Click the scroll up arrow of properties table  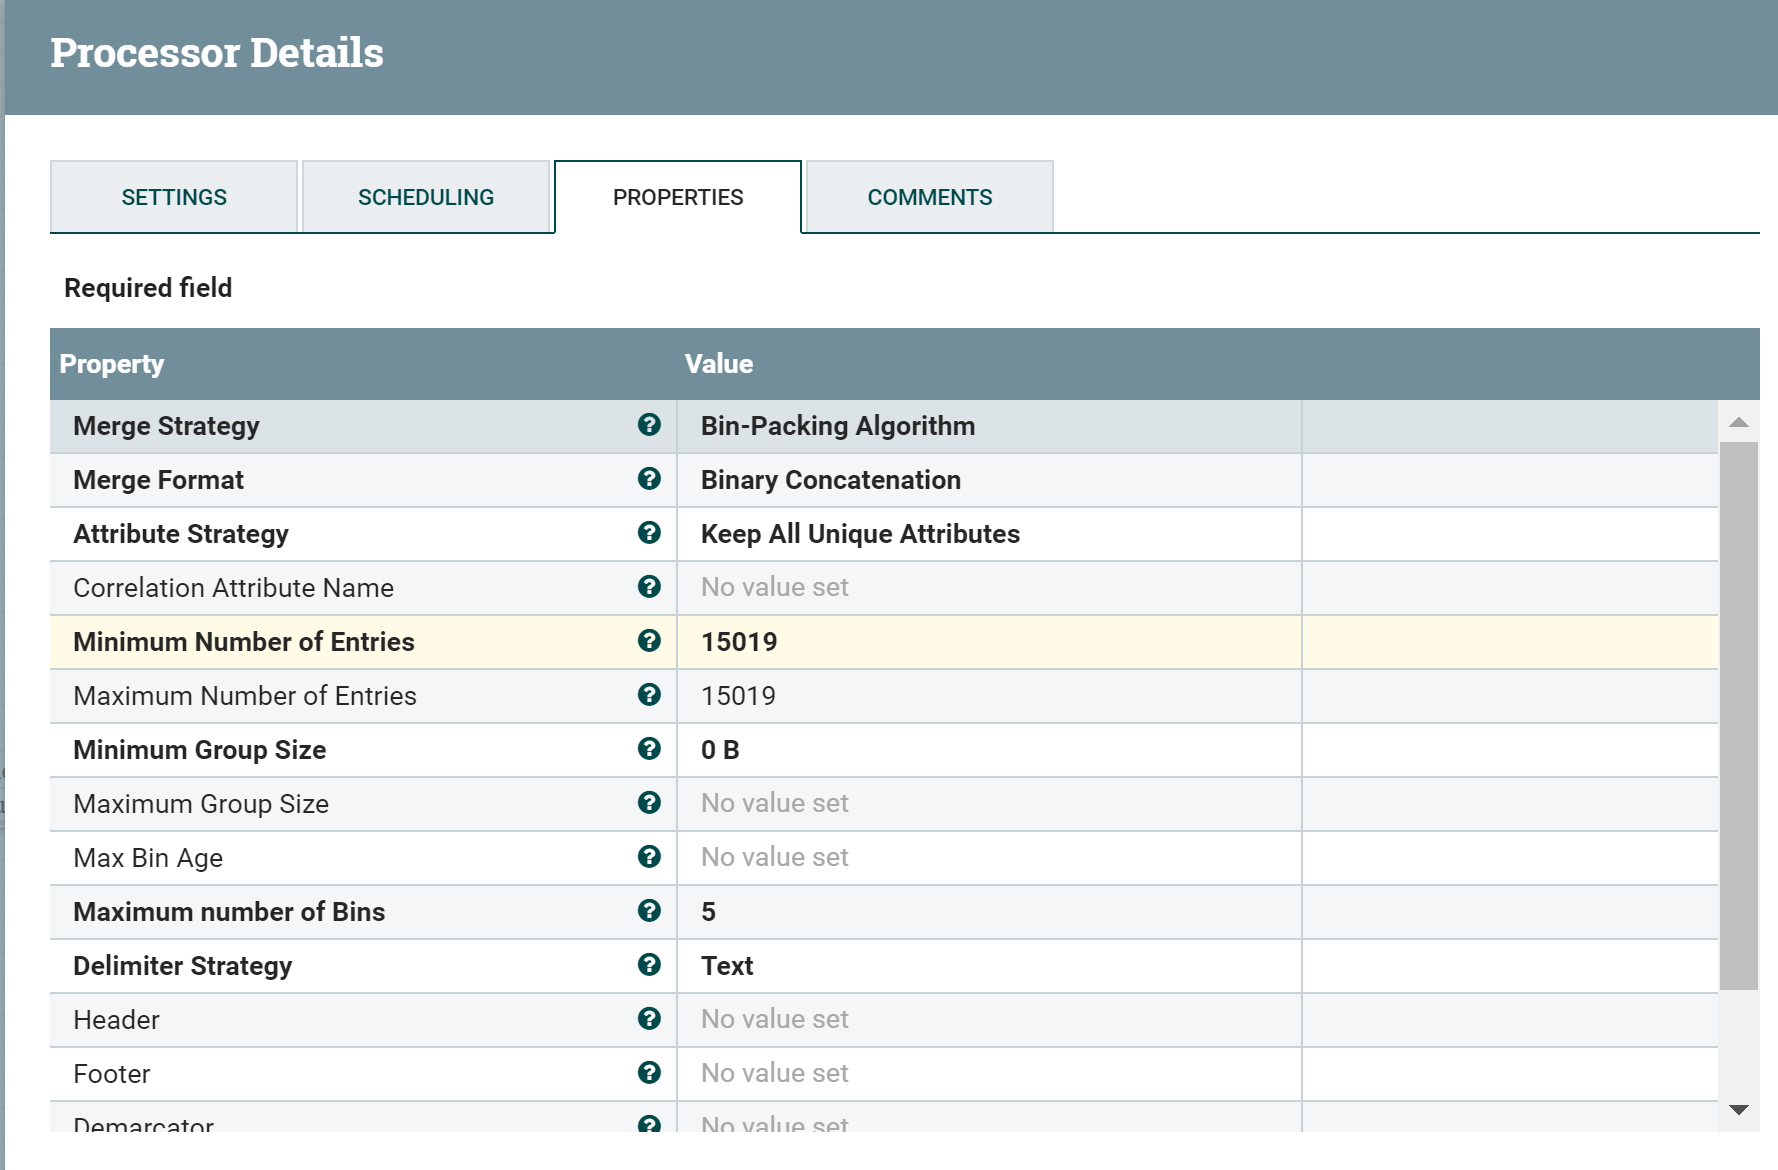pos(1739,422)
